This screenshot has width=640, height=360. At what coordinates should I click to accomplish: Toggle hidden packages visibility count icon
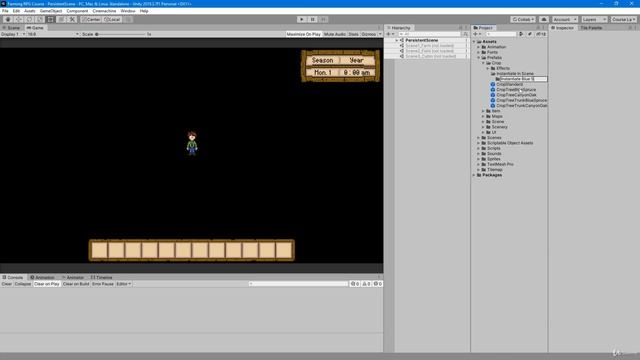pos(541,34)
